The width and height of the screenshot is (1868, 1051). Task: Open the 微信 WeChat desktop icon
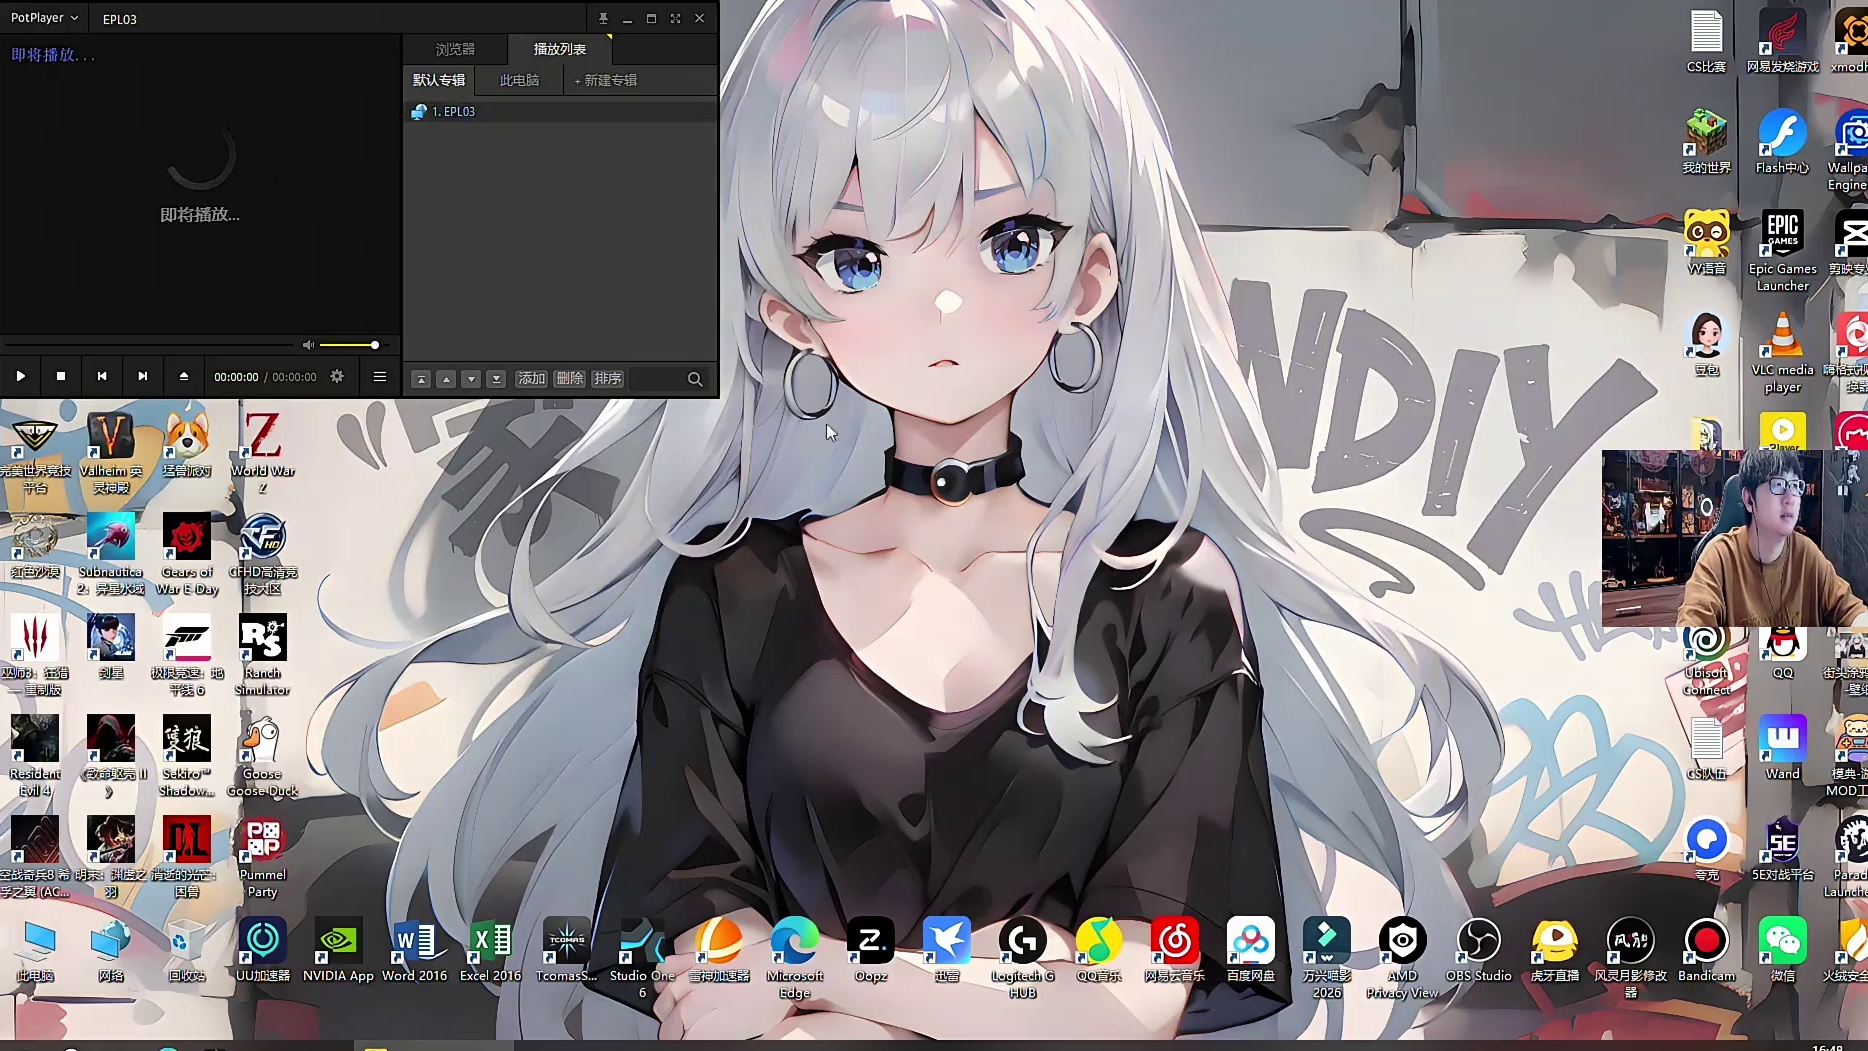[1783, 950]
